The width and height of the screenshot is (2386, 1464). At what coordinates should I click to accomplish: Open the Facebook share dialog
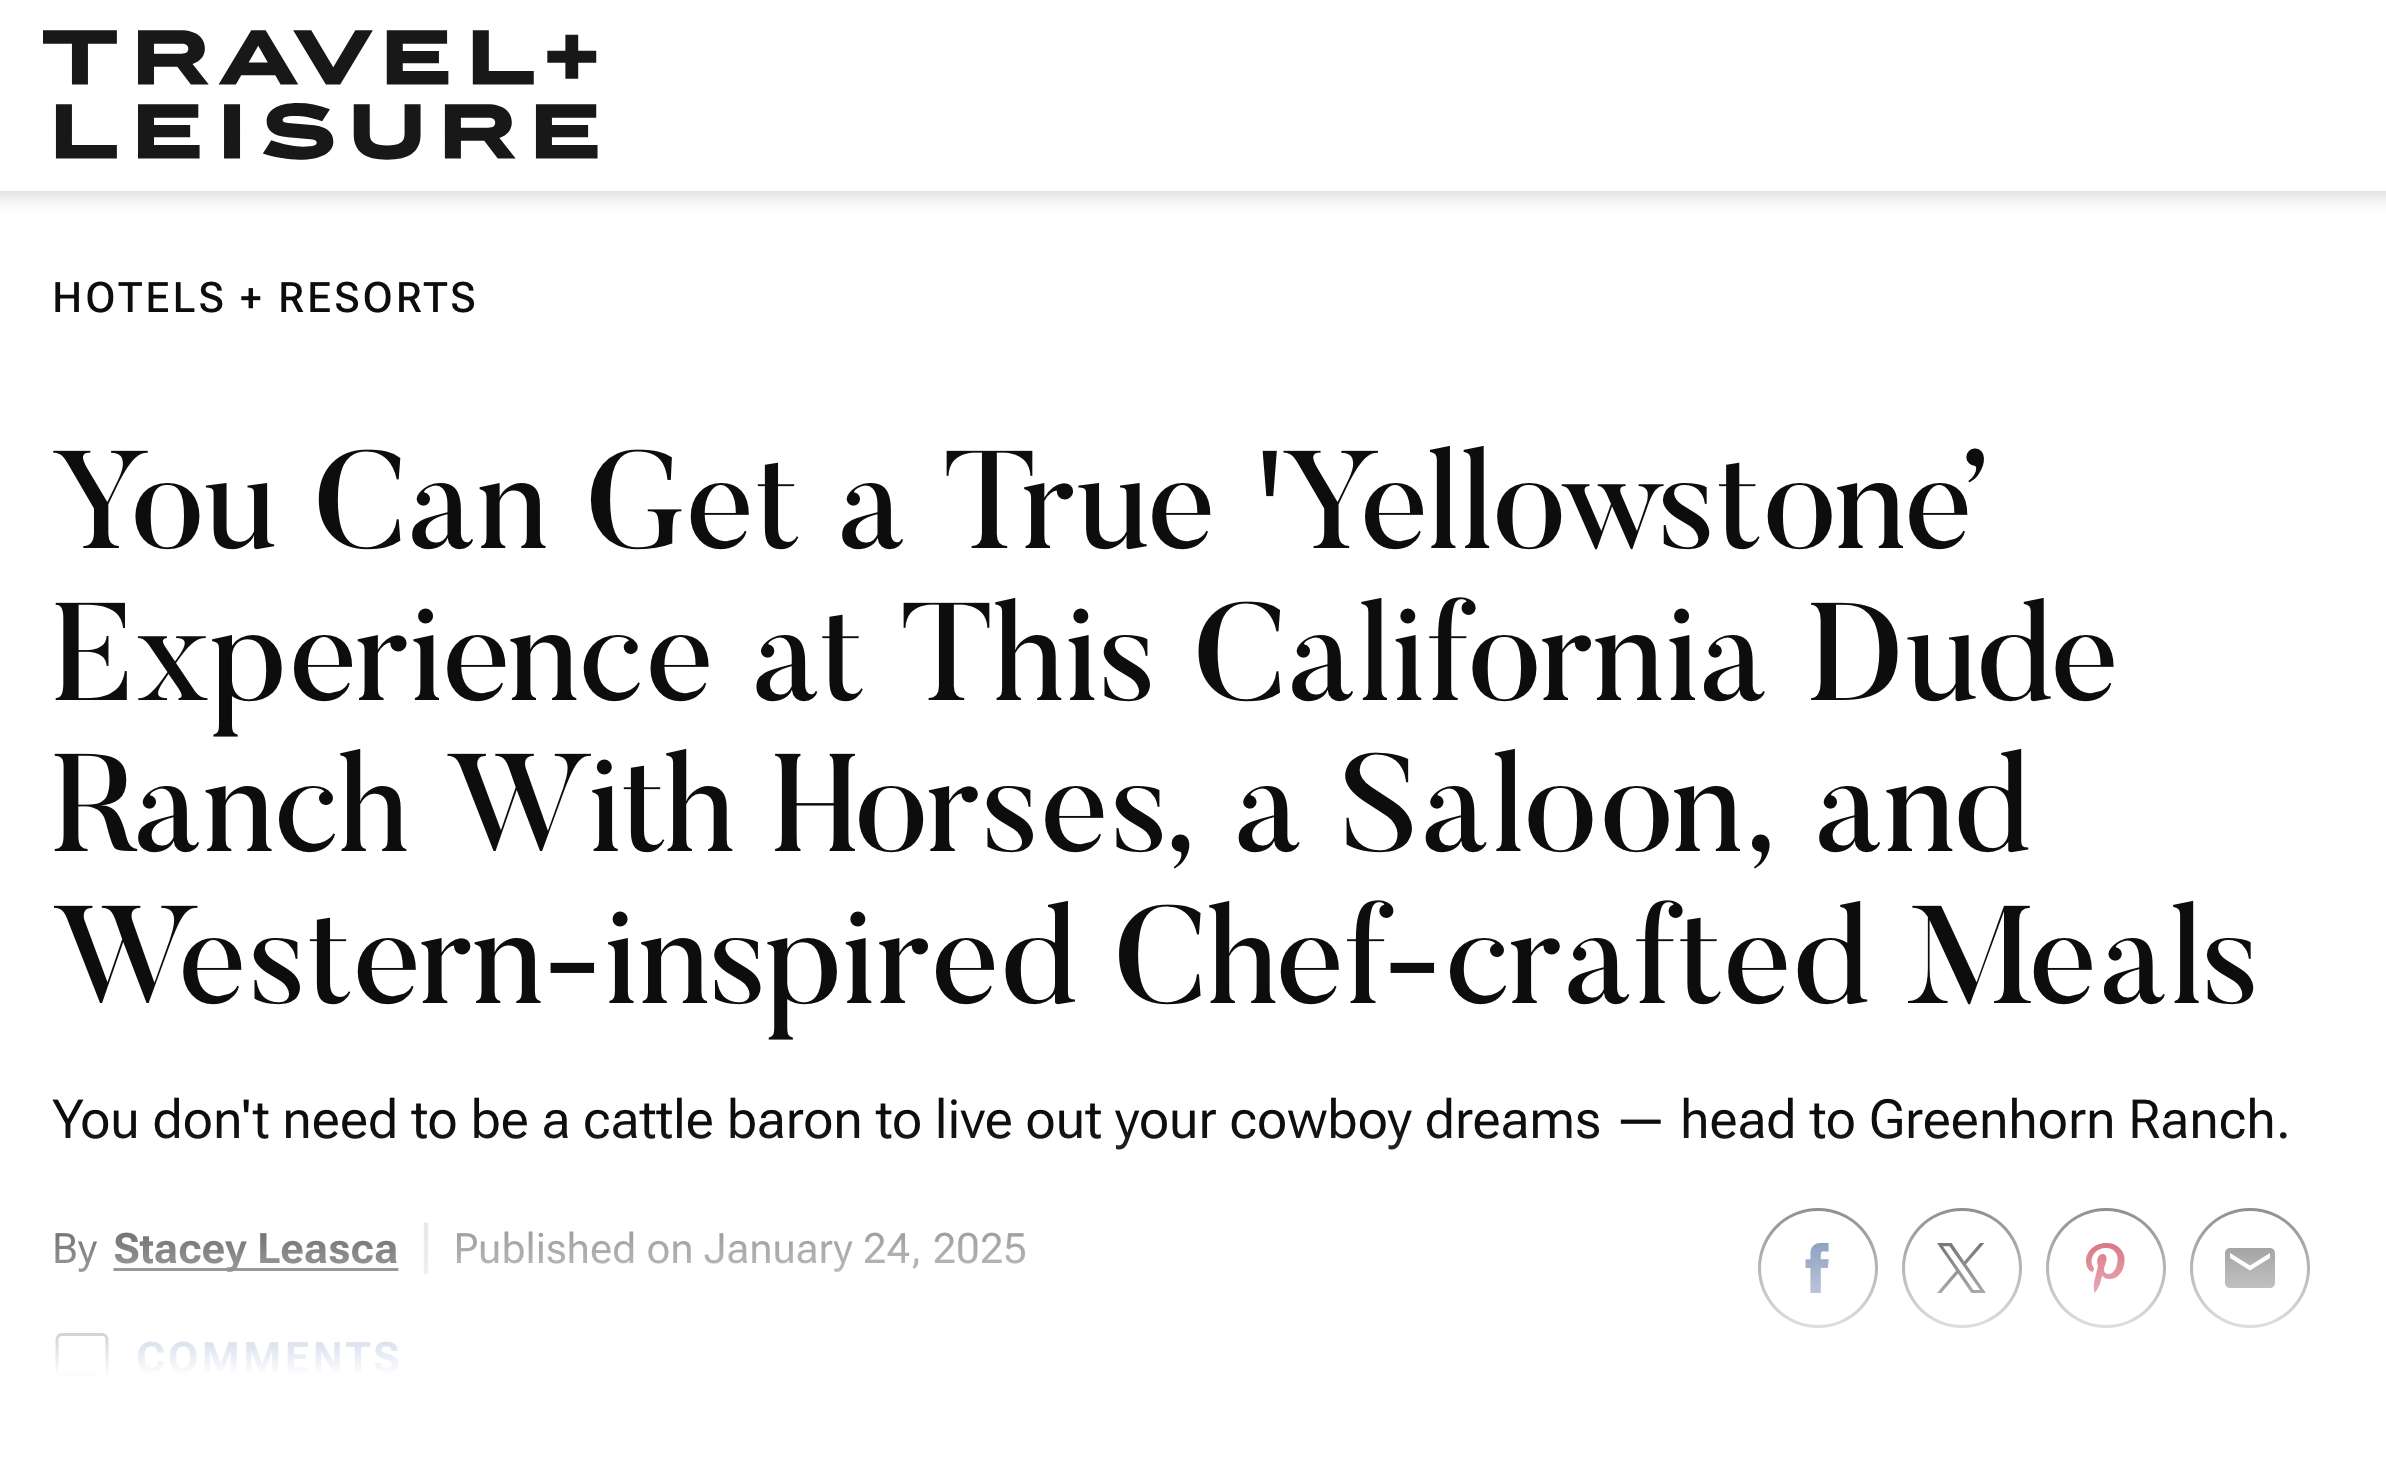1818,1267
